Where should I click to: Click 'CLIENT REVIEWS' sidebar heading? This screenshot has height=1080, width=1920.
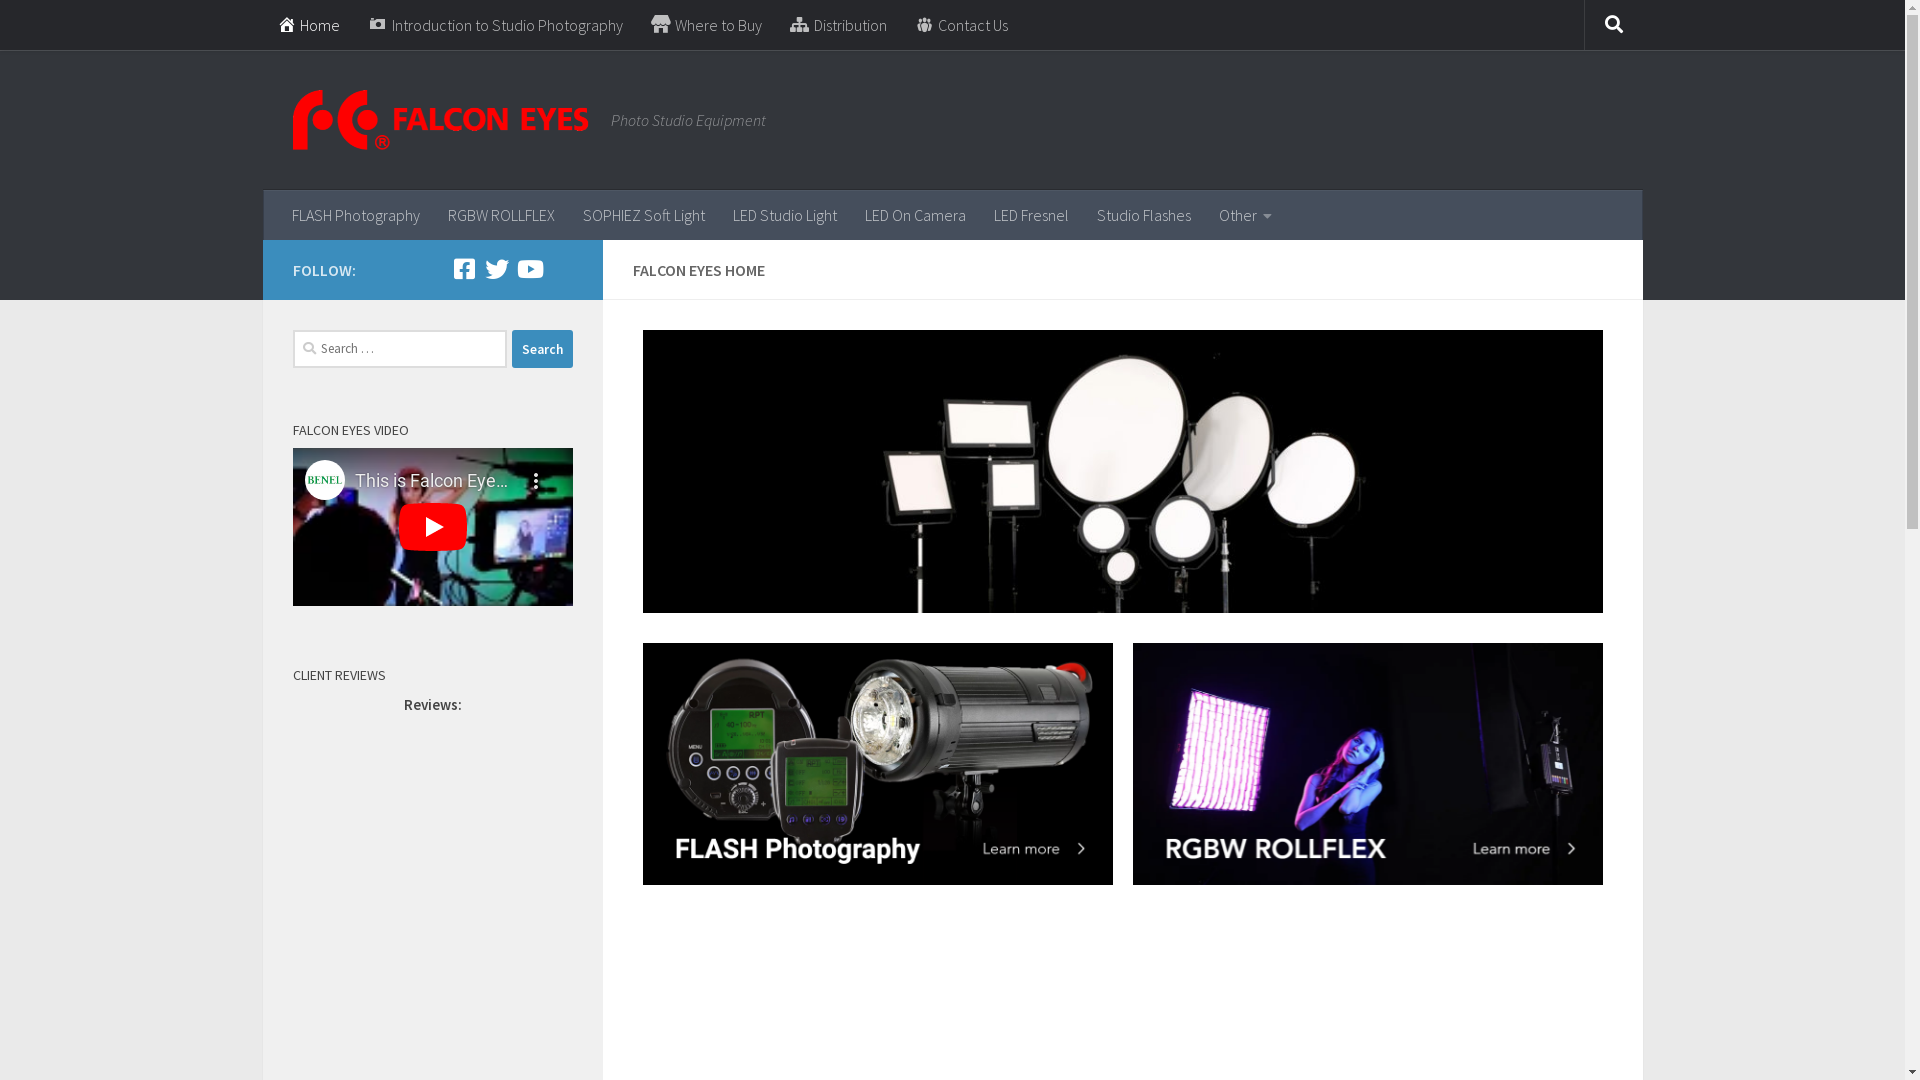[x=339, y=675]
